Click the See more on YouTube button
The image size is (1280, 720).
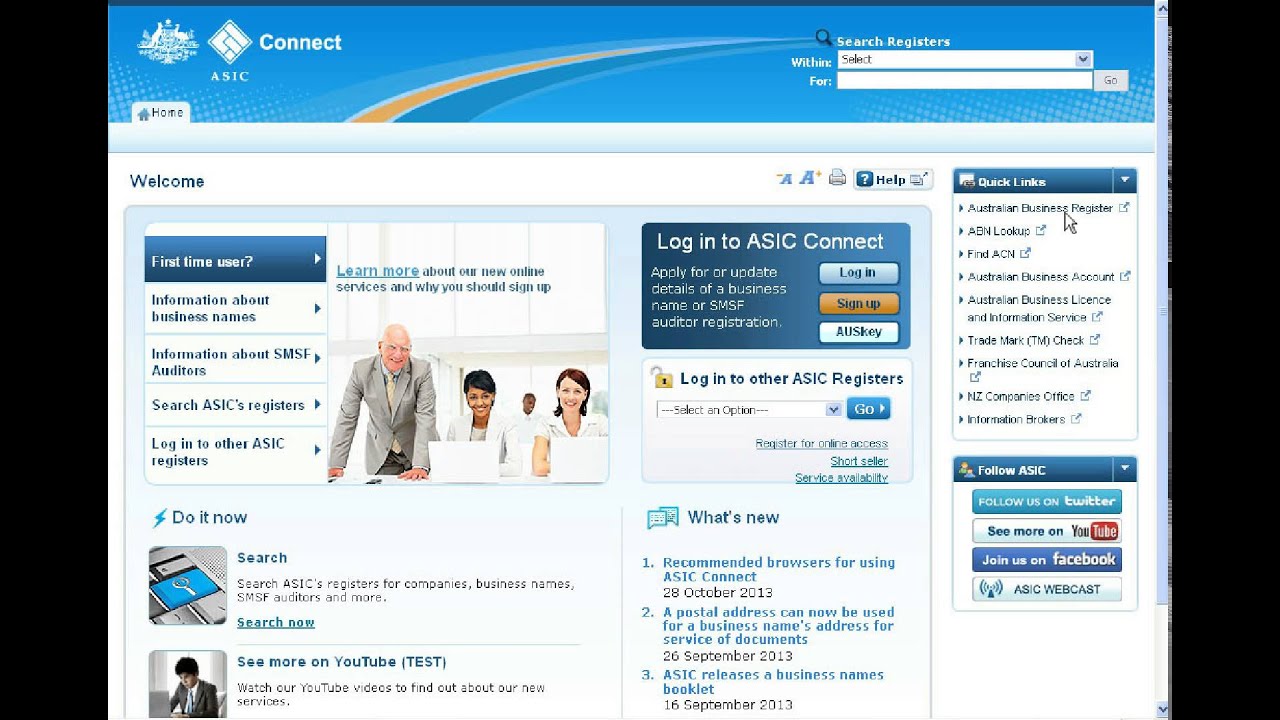(x=1047, y=531)
